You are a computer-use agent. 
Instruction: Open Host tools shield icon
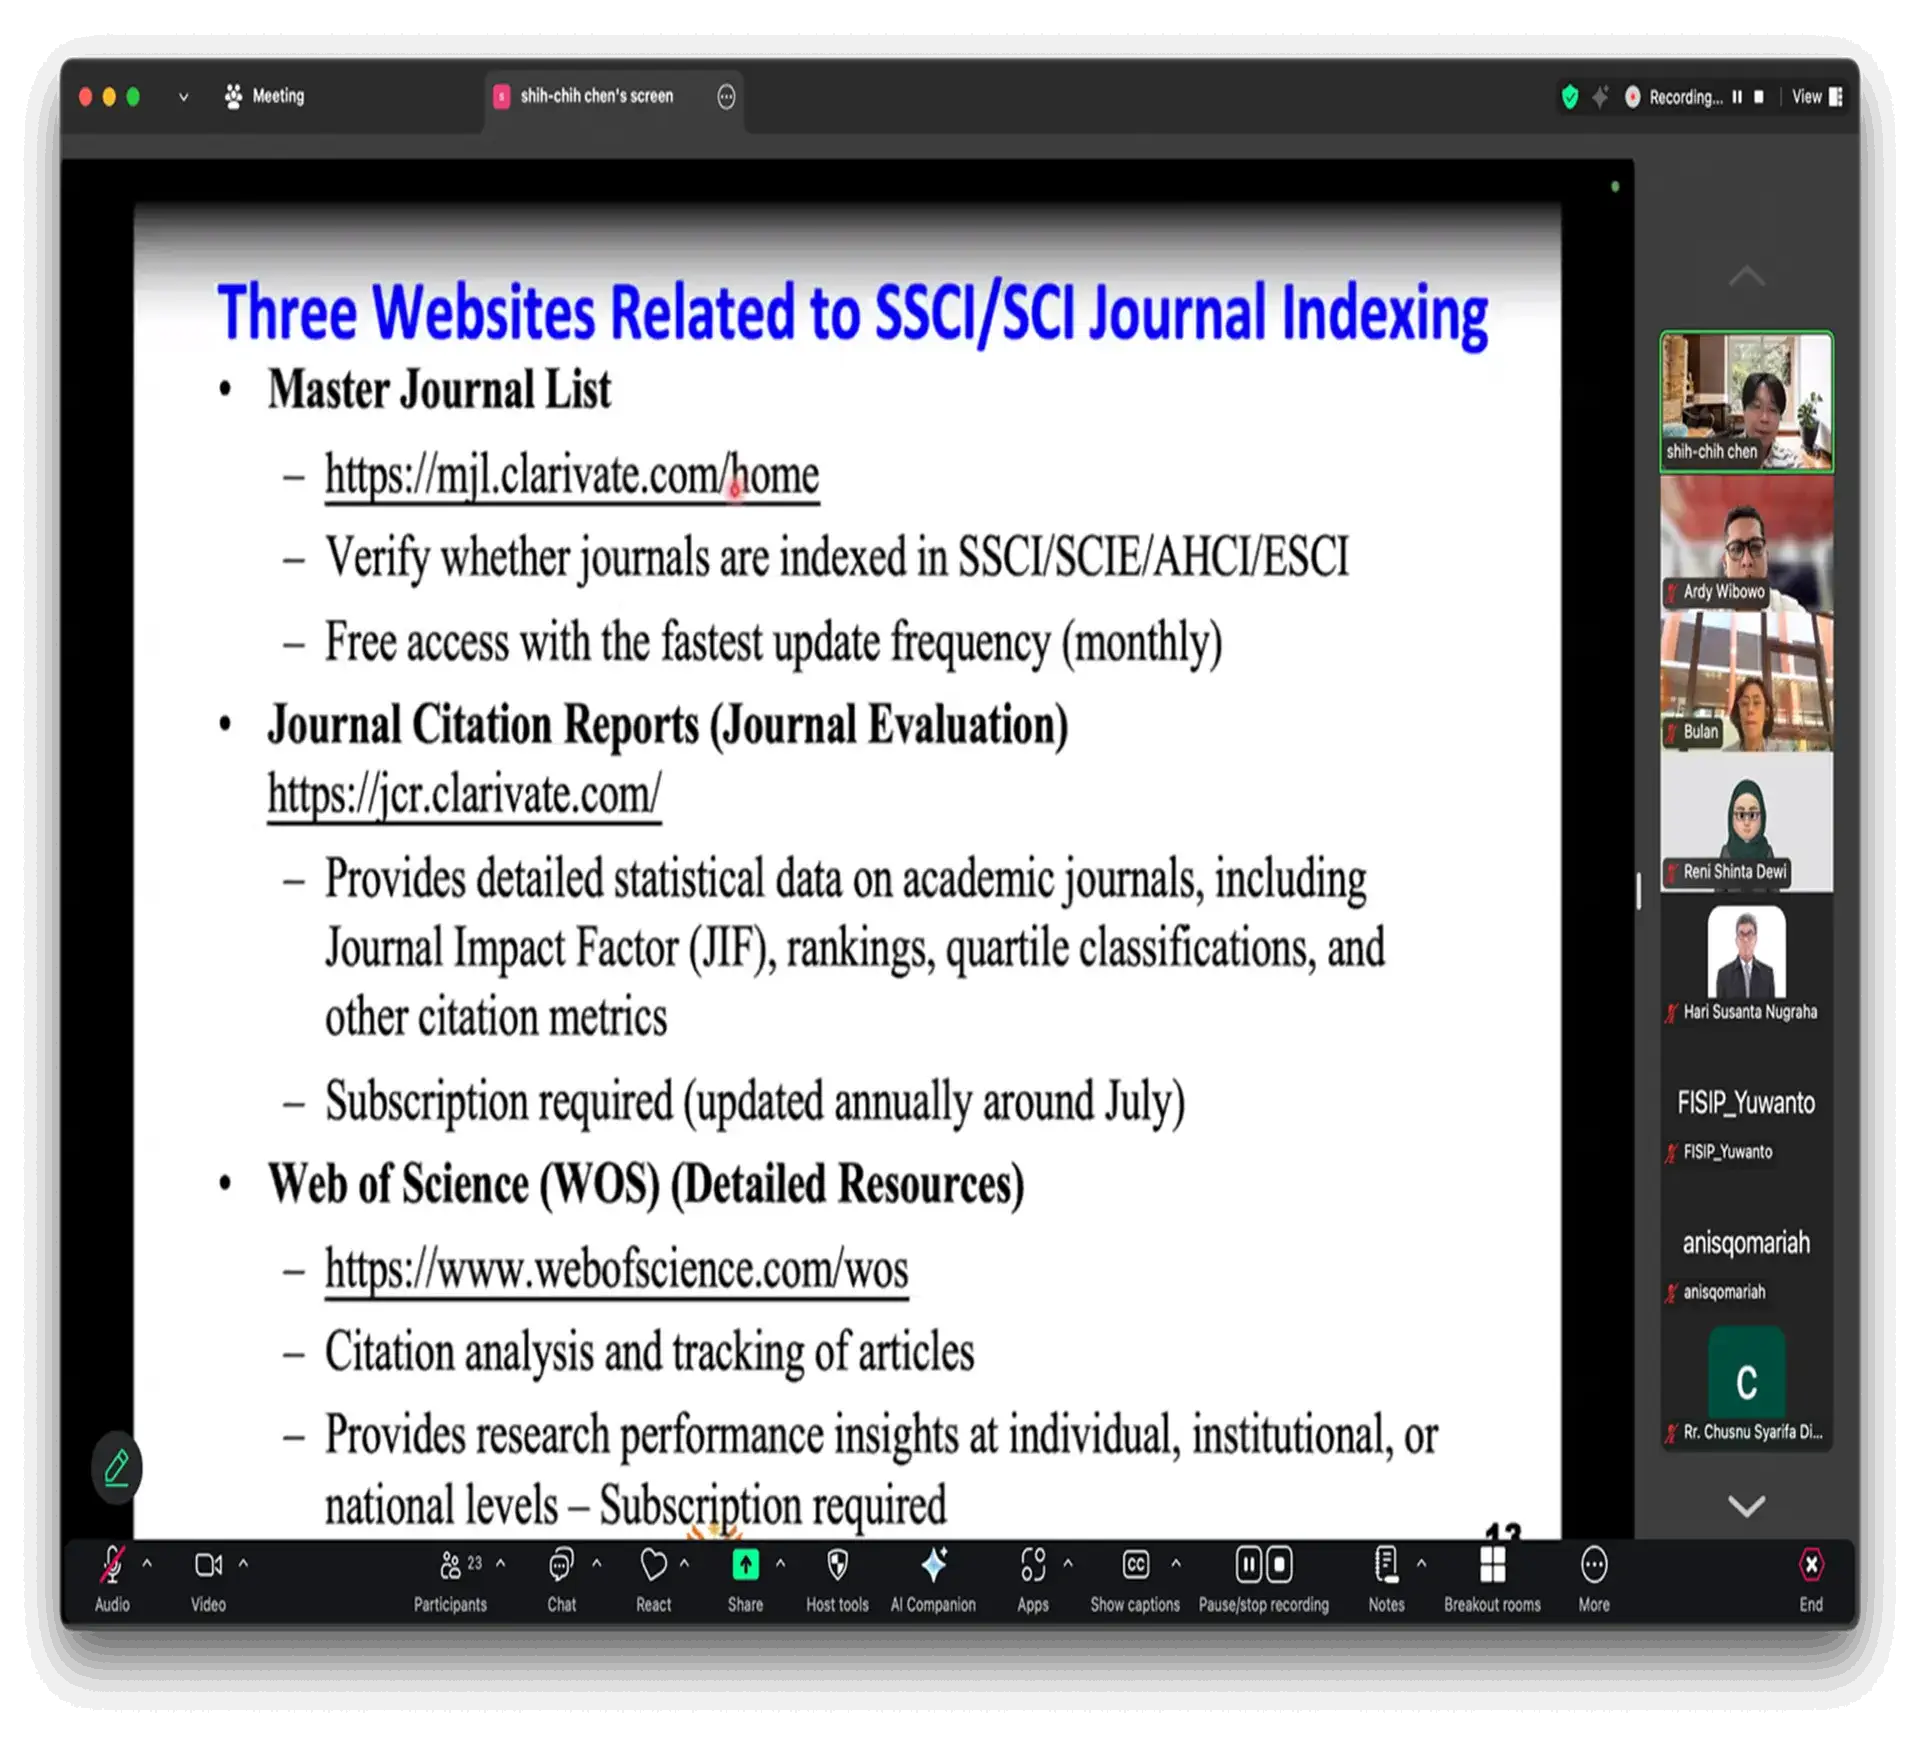(837, 1566)
